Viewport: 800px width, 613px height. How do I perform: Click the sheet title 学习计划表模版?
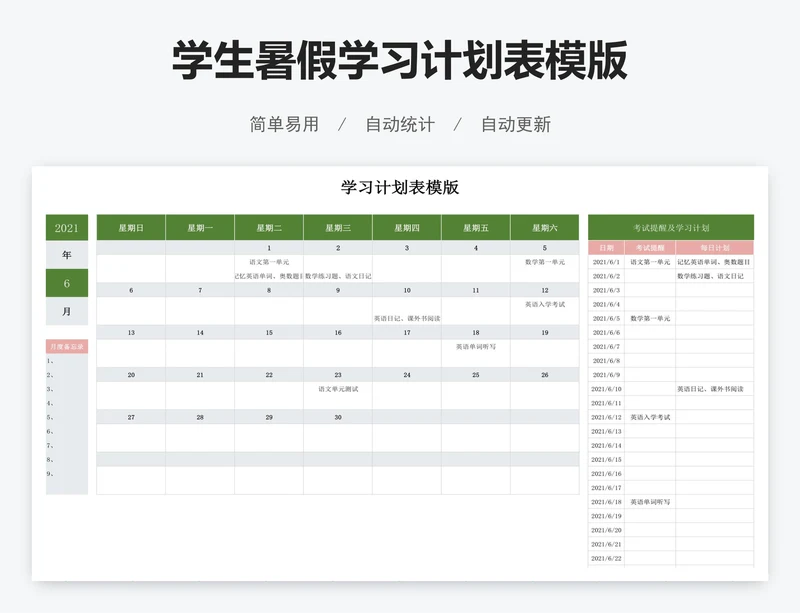point(400,187)
